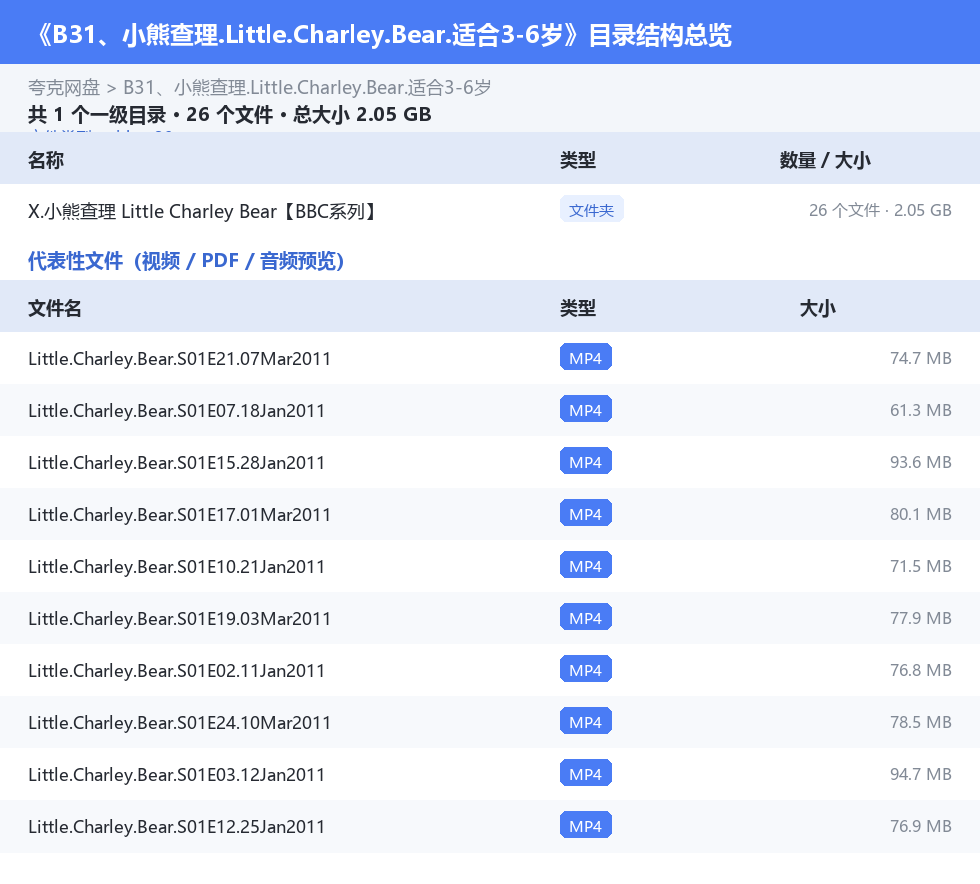This screenshot has width=980, height=884.
Task: Select the file Little.Charley.Bear.S01E24.10Mar2011
Action: [x=179, y=721]
